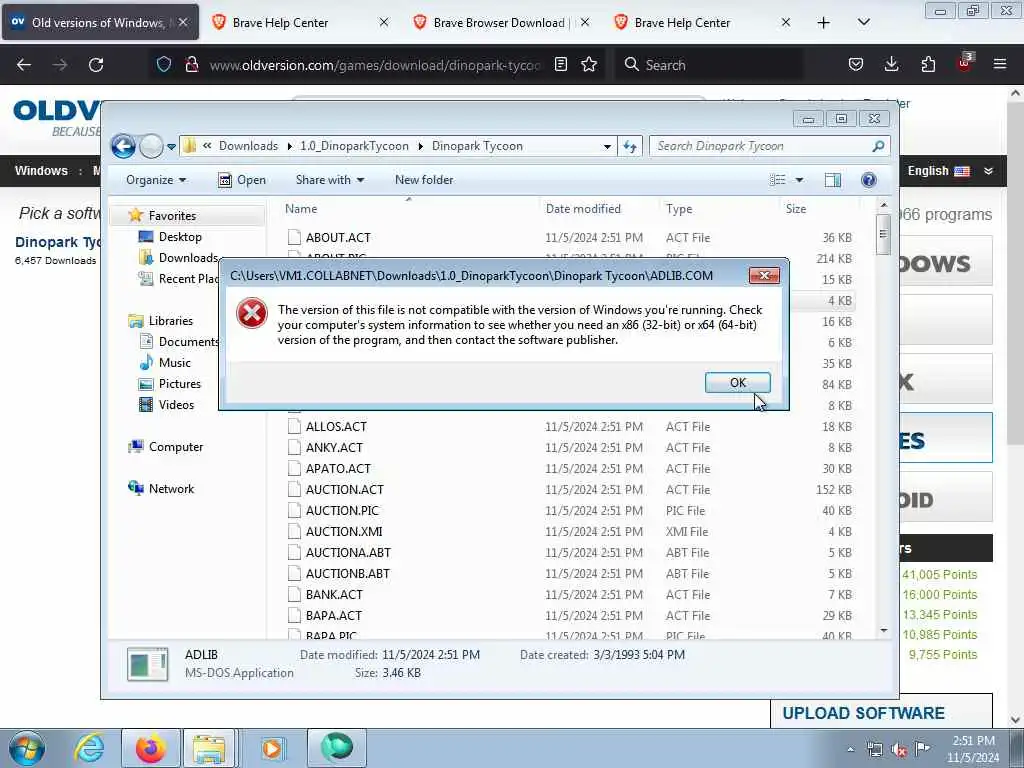Click file list scroll down arrow

883,630
